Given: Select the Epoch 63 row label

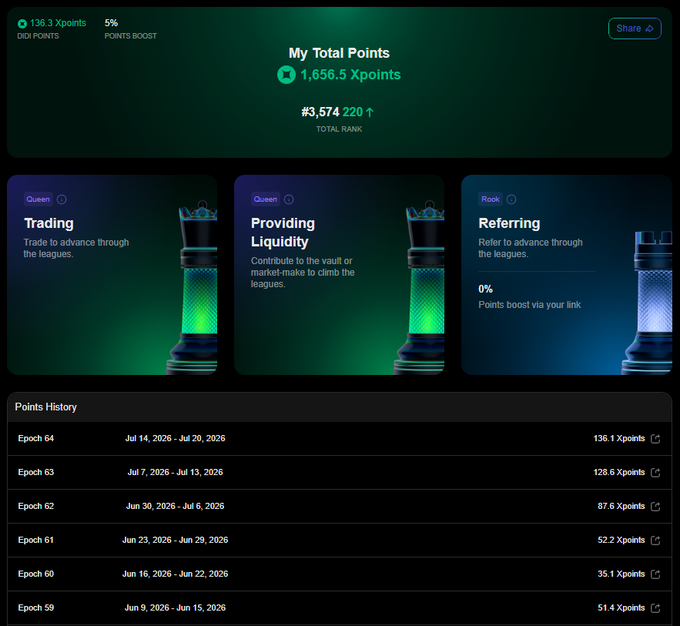Looking at the screenshot, I should (36, 472).
